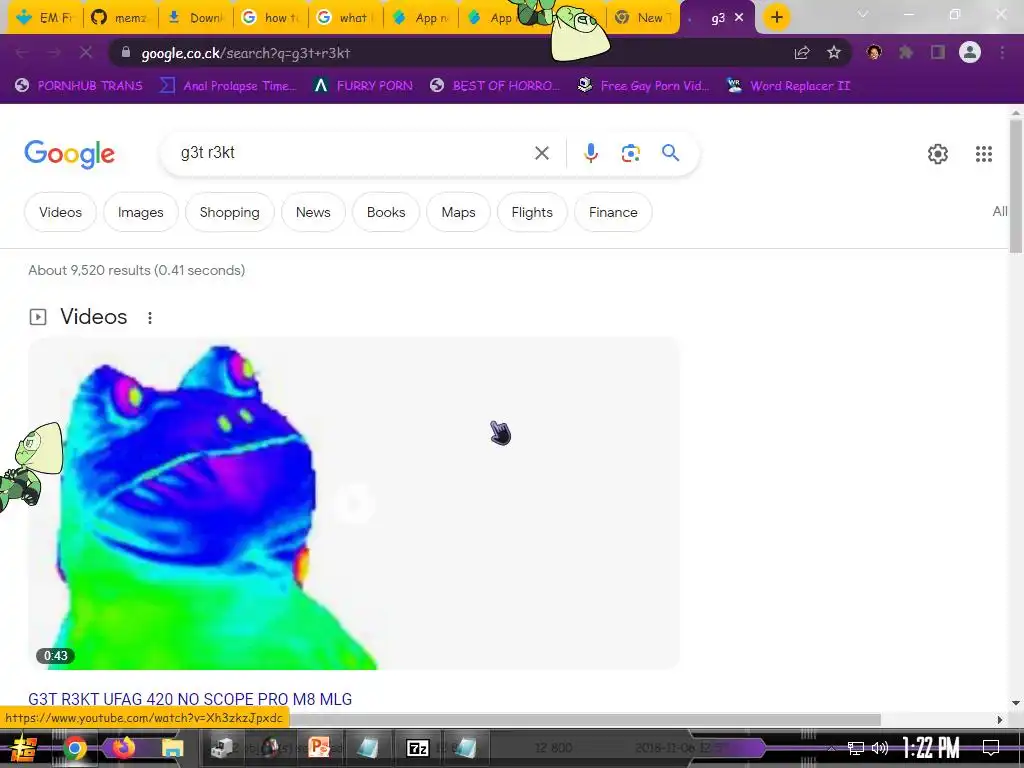Filter results by Flights

532,212
